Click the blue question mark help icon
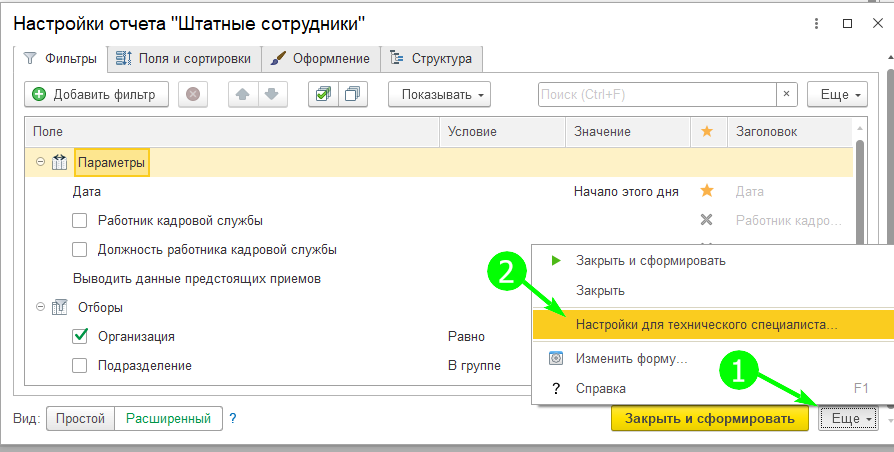The image size is (894, 452). pyautogui.click(x=233, y=418)
